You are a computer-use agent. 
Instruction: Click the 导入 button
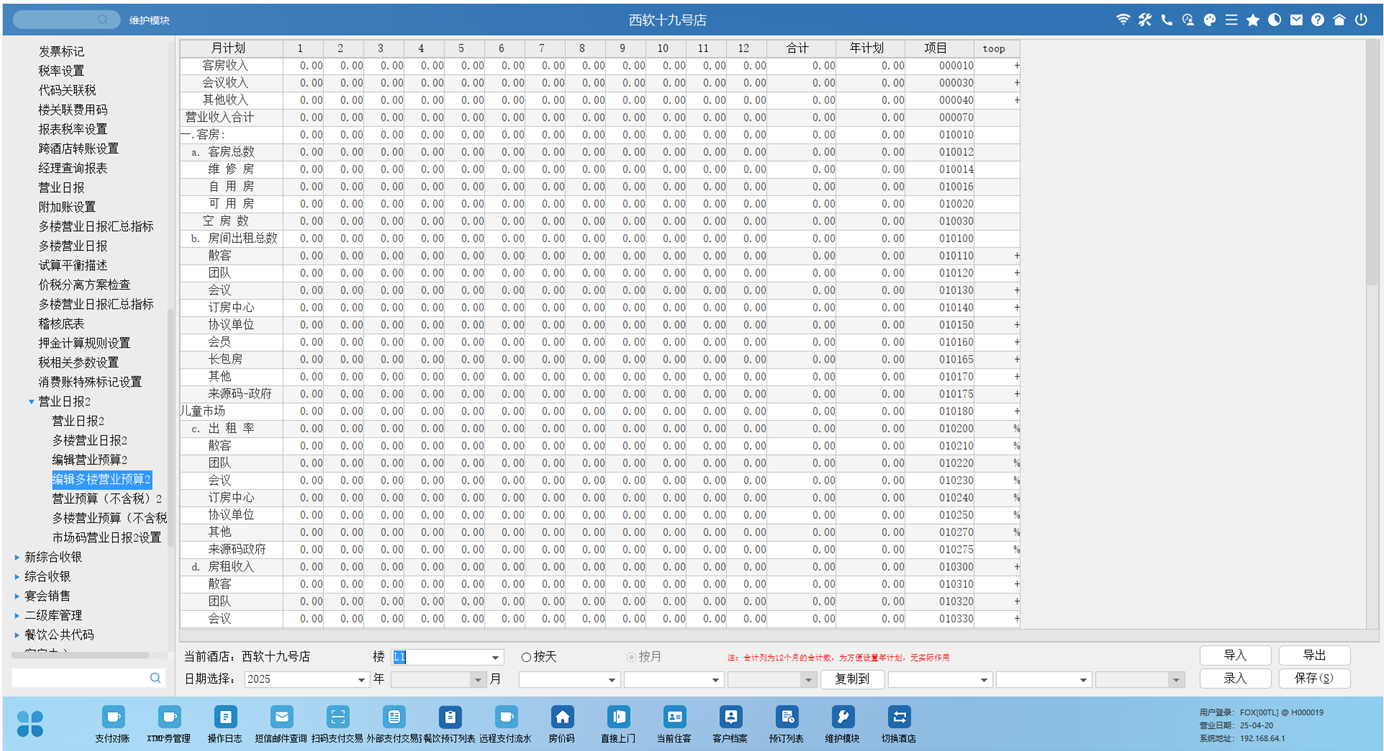(x=1235, y=656)
